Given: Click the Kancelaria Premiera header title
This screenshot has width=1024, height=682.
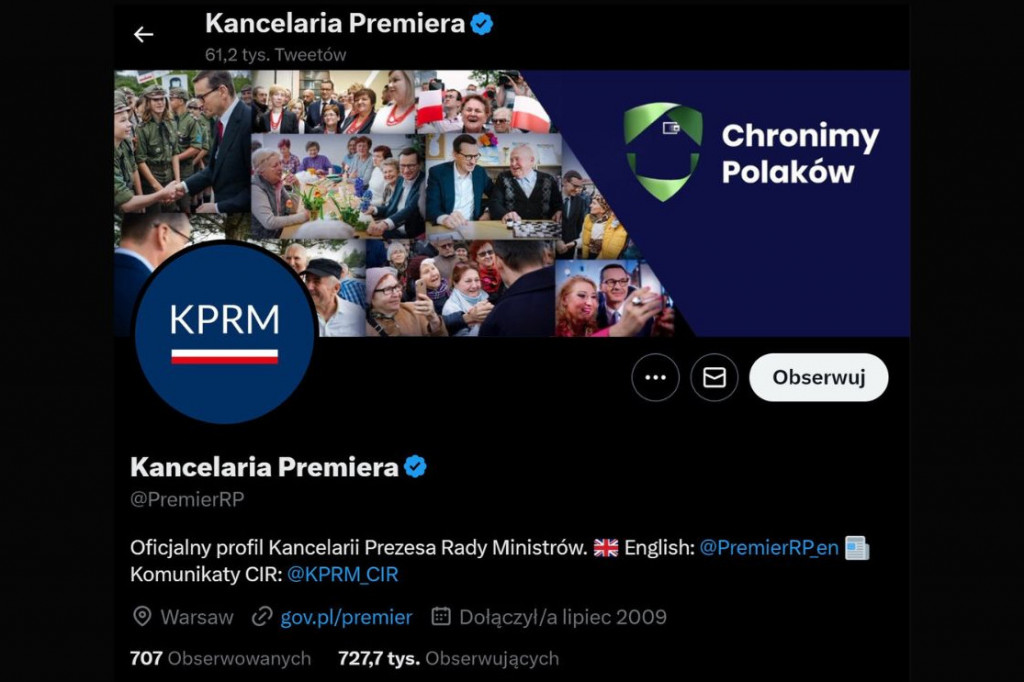Looking at the screenshot, I should click(x=334, y=24).
